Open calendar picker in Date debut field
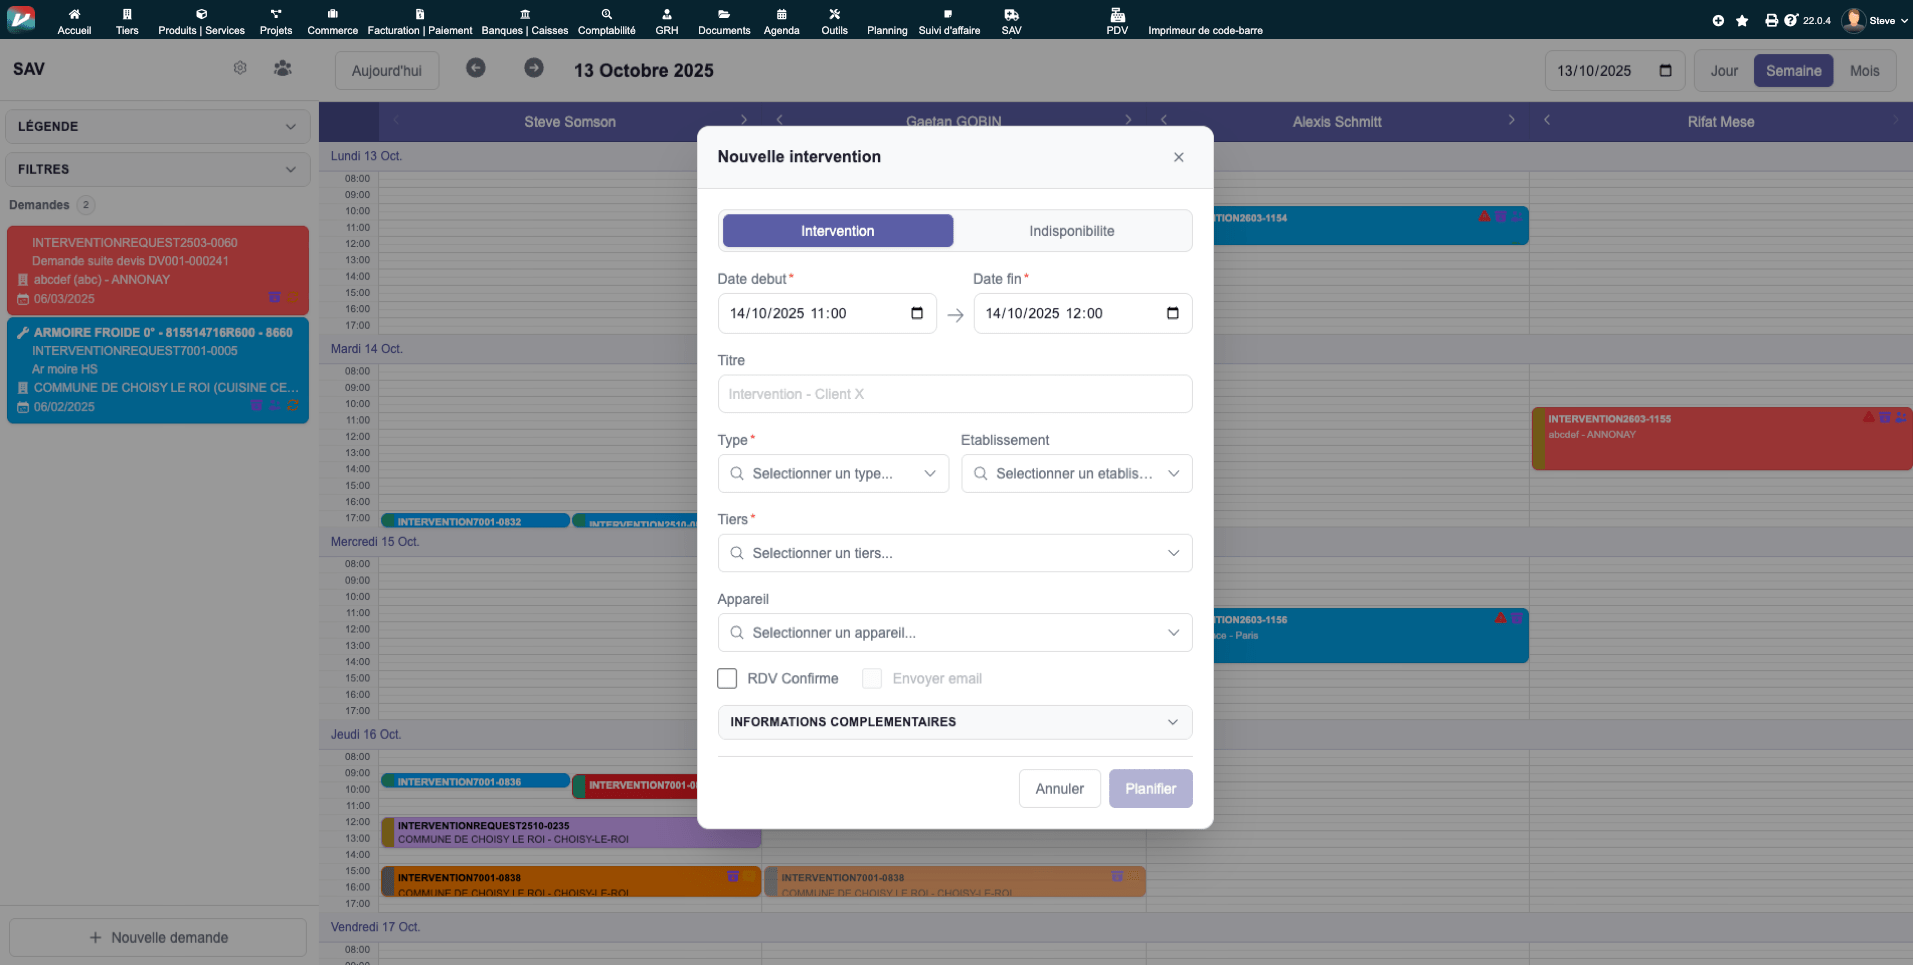The image size is (1913, 965). click(917, 313)
